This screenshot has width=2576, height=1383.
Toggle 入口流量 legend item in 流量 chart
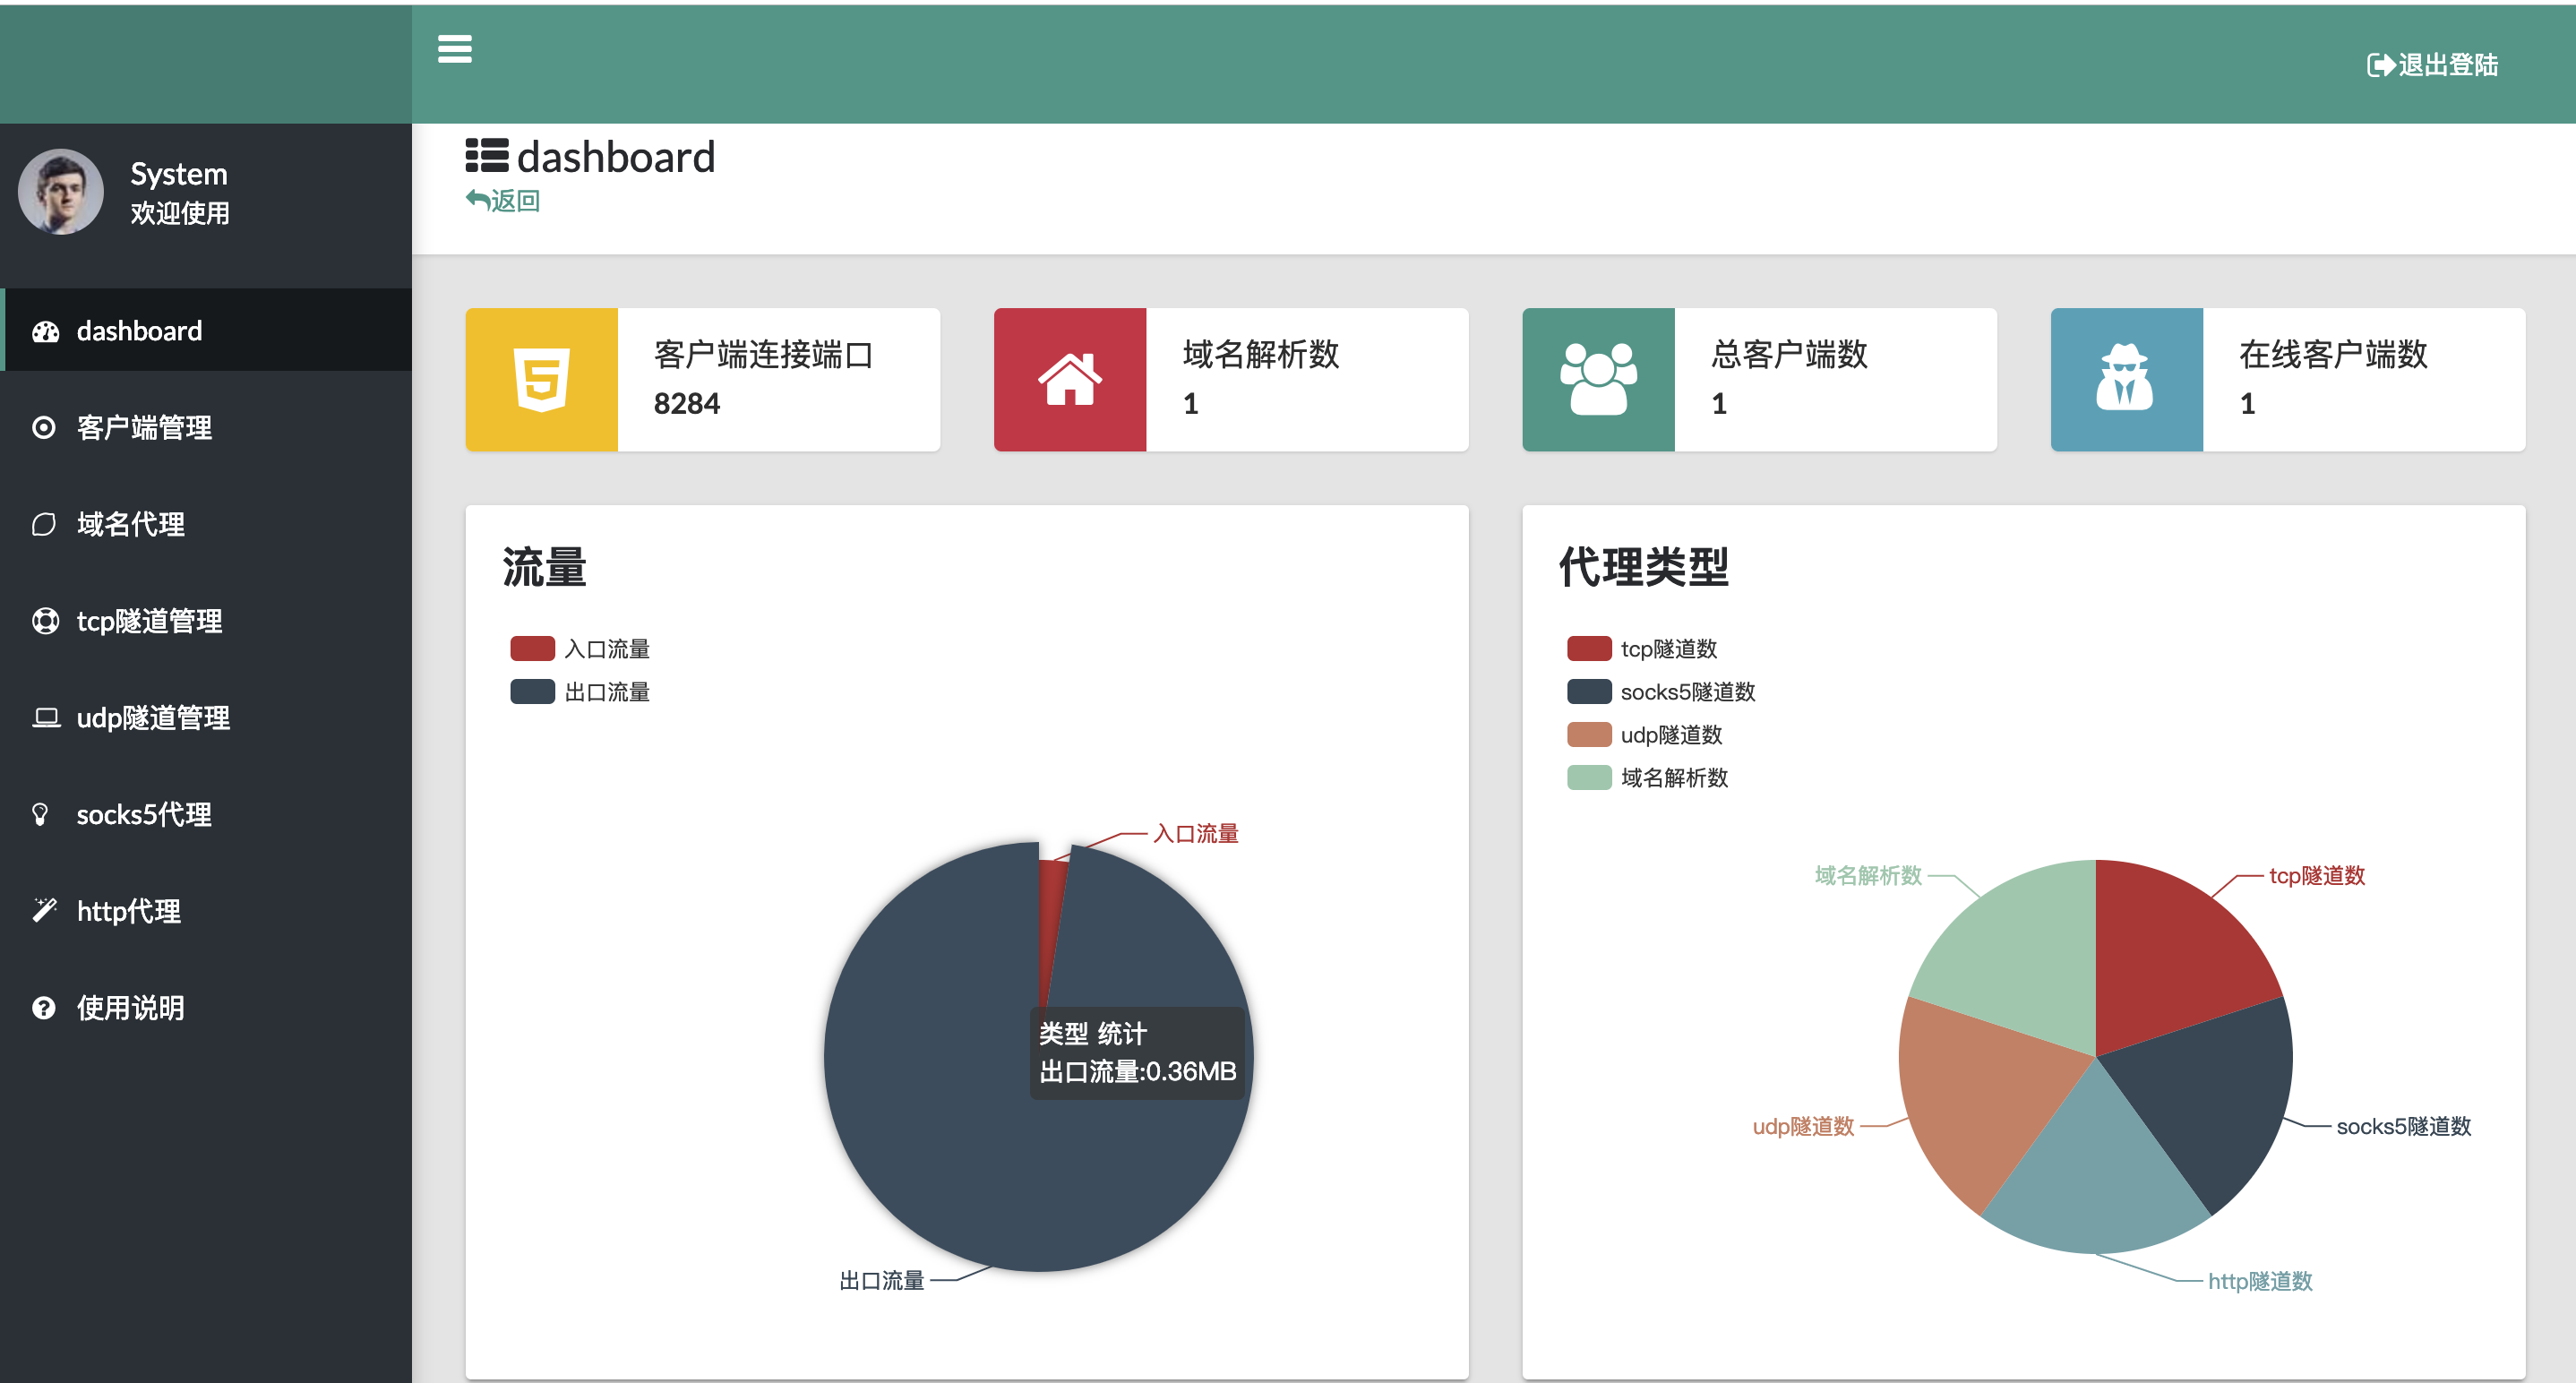pyautogui.click(x=580, y=649)
